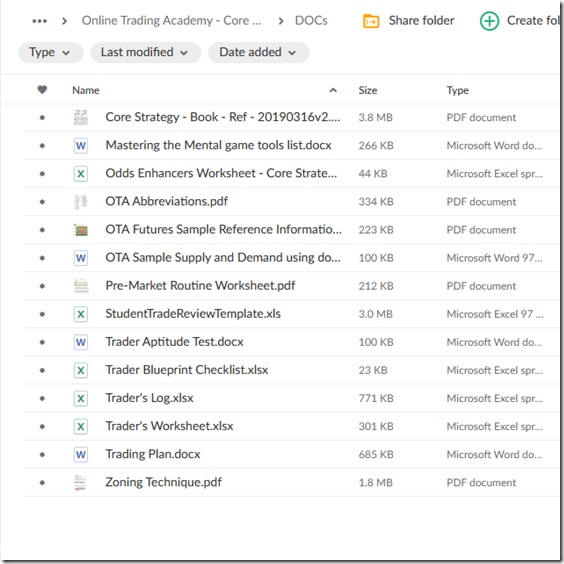The width and height of the screenshot is (564, 564).
Task: Click Word icon for OTA Sample Supply and Demand
Action: pos(81,258)
